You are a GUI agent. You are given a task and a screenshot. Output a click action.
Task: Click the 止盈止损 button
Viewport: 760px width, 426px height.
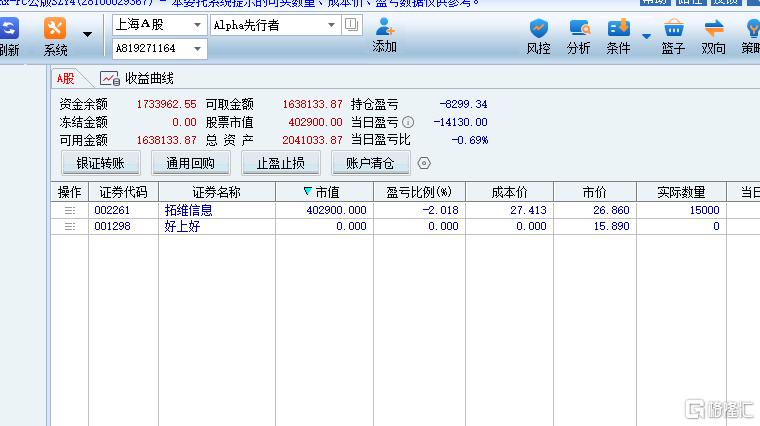(x=281, y=163)
